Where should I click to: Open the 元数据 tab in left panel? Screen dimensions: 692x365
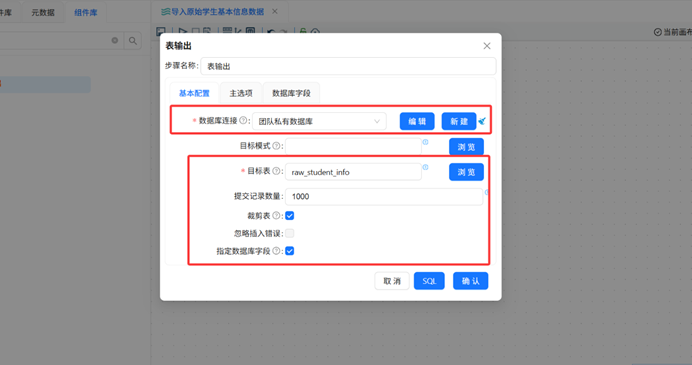coord(43,12)
